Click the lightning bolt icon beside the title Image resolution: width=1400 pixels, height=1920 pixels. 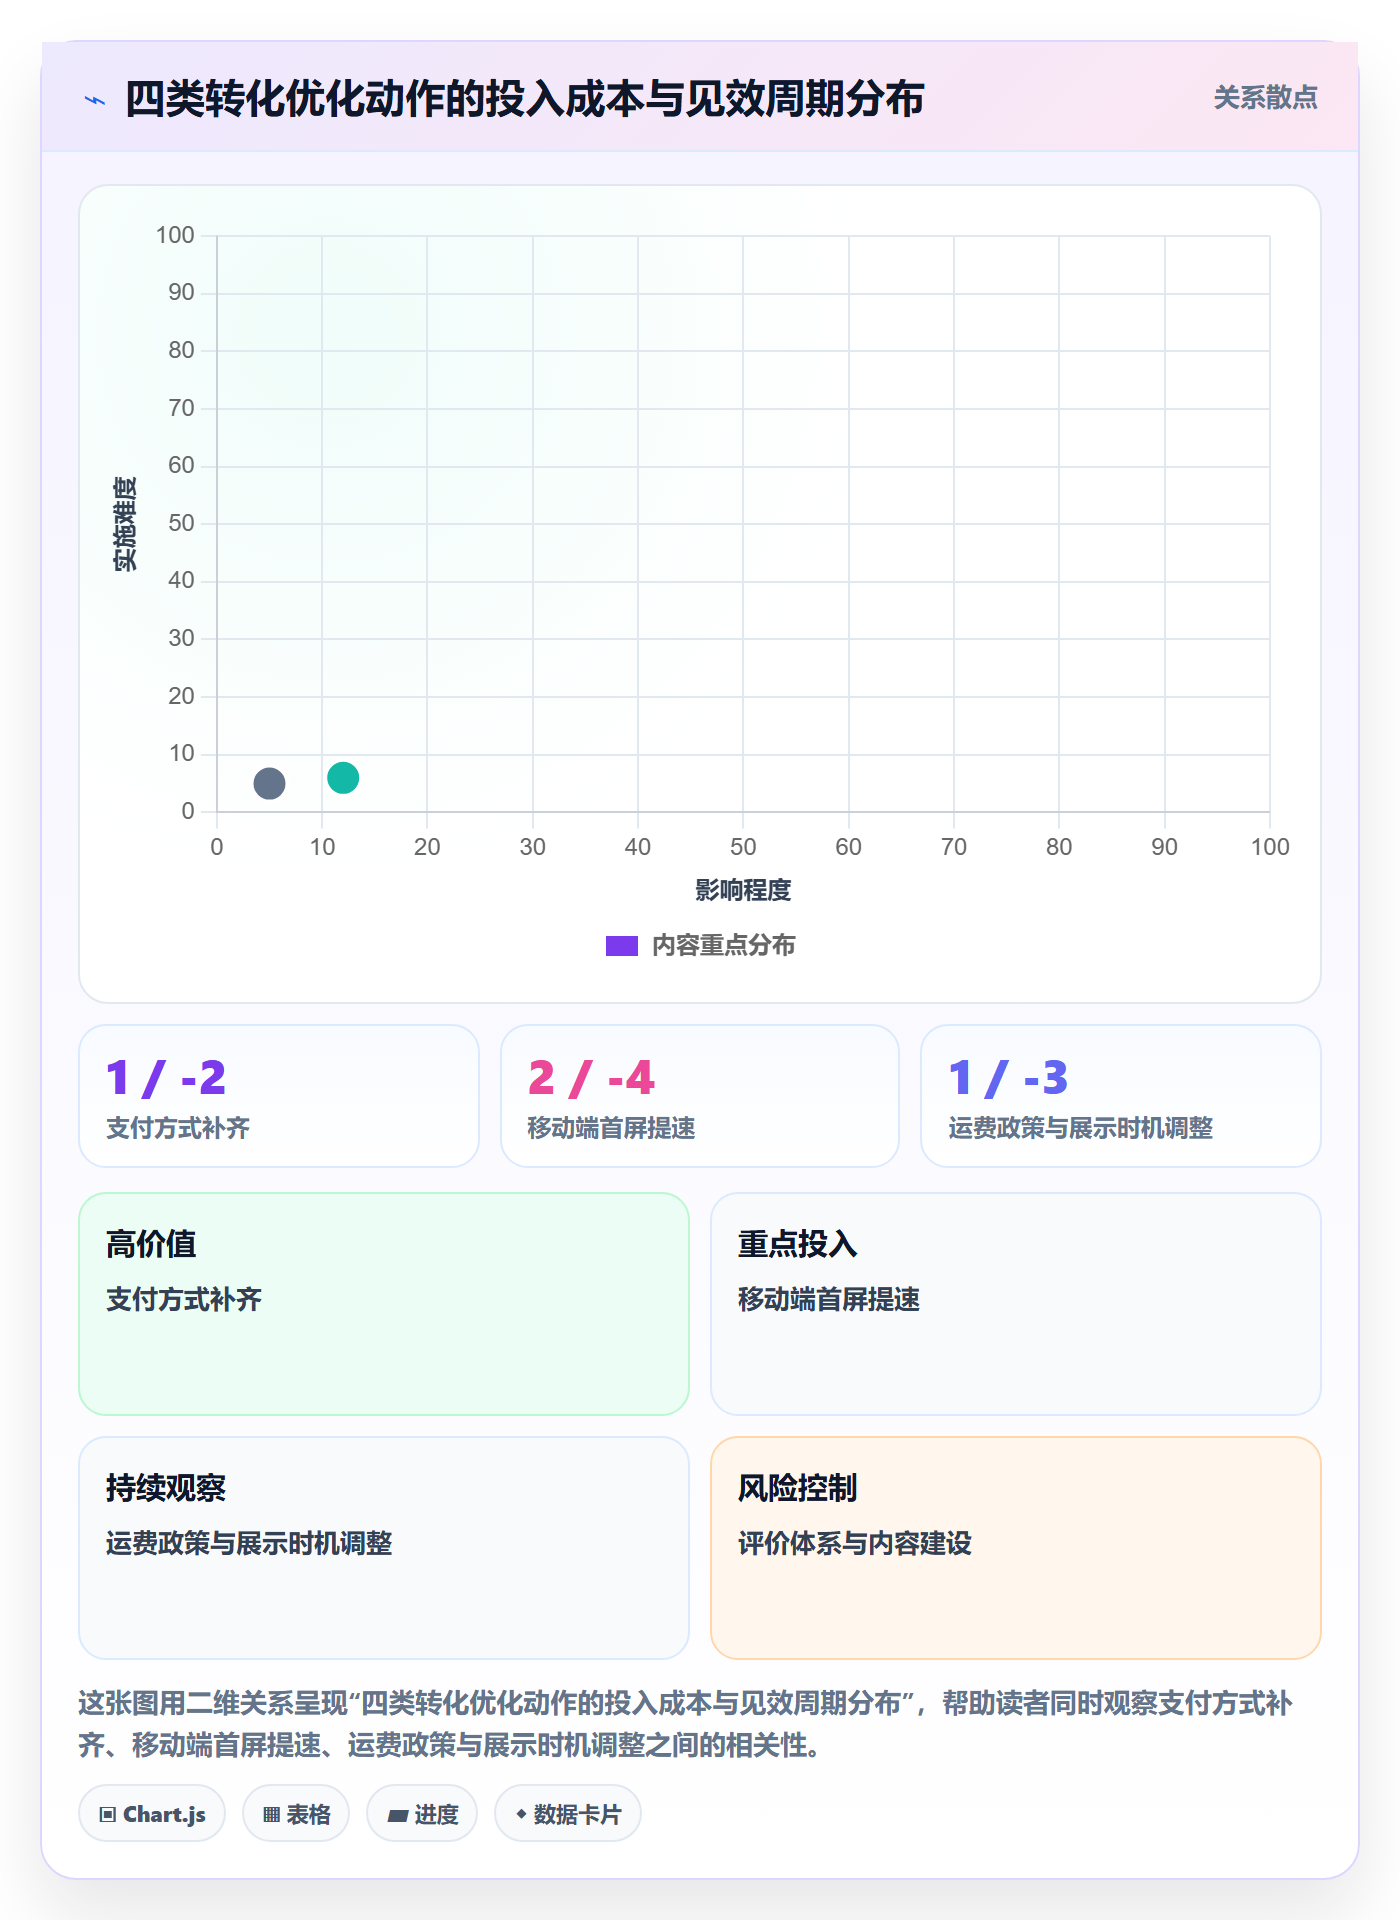95,100
